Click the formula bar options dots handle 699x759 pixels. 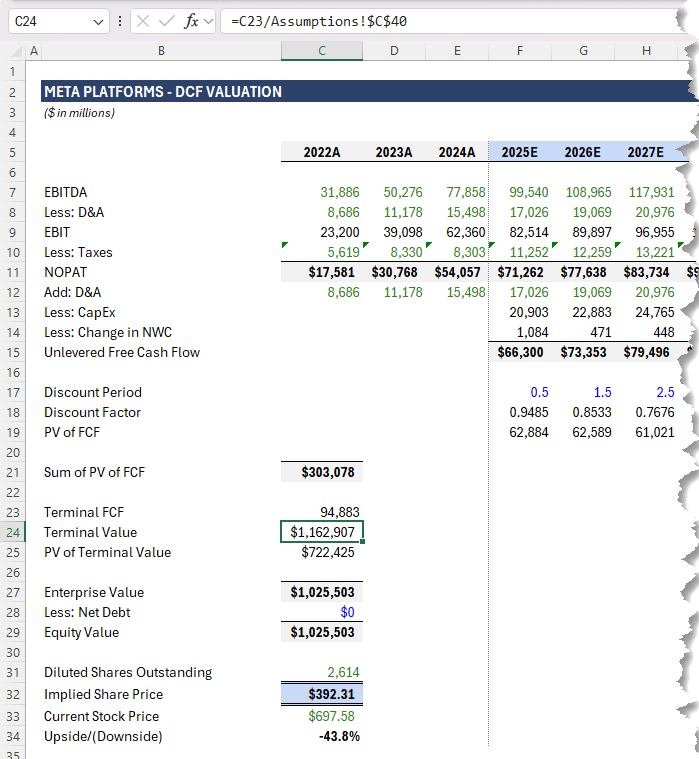pyautogui.click(x=120, y=21)
